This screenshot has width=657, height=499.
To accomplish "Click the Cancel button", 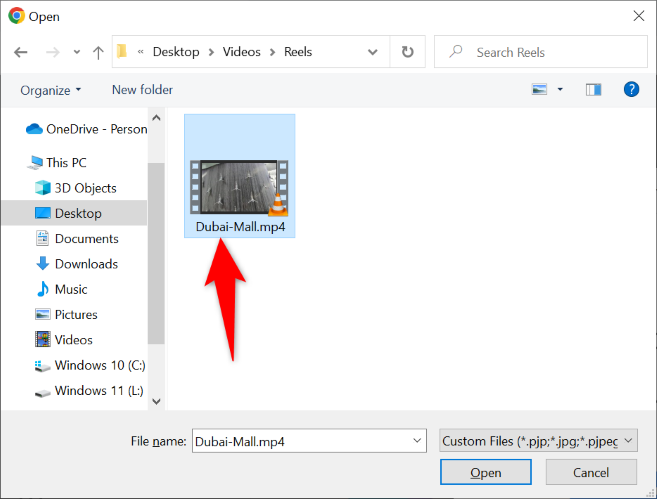I will (591, 472).
